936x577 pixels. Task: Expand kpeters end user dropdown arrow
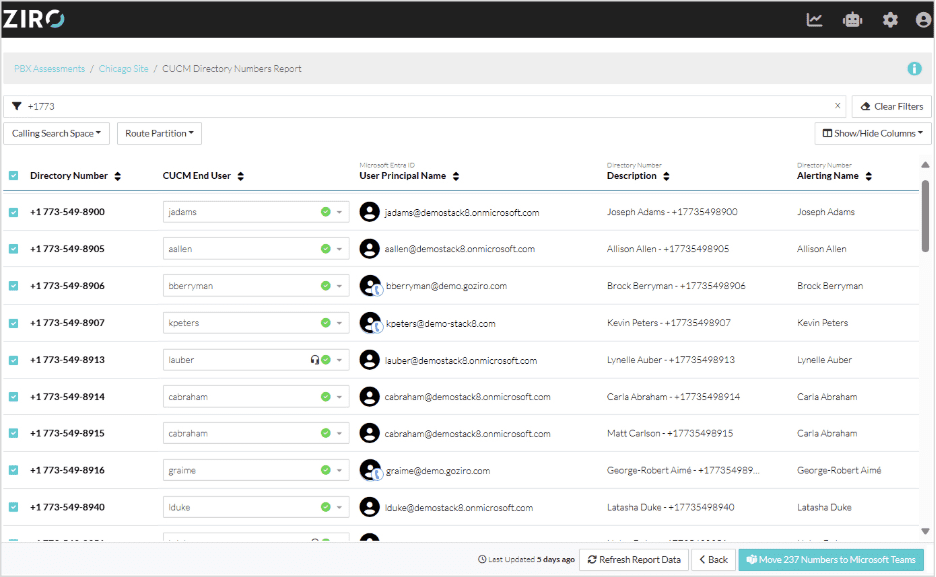(x=339, y=323)
